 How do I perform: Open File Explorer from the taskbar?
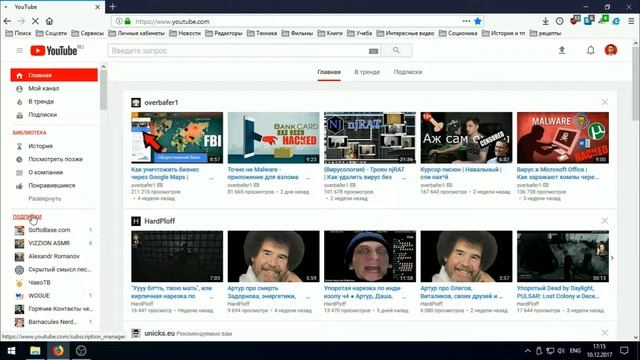tap(35, 351)
